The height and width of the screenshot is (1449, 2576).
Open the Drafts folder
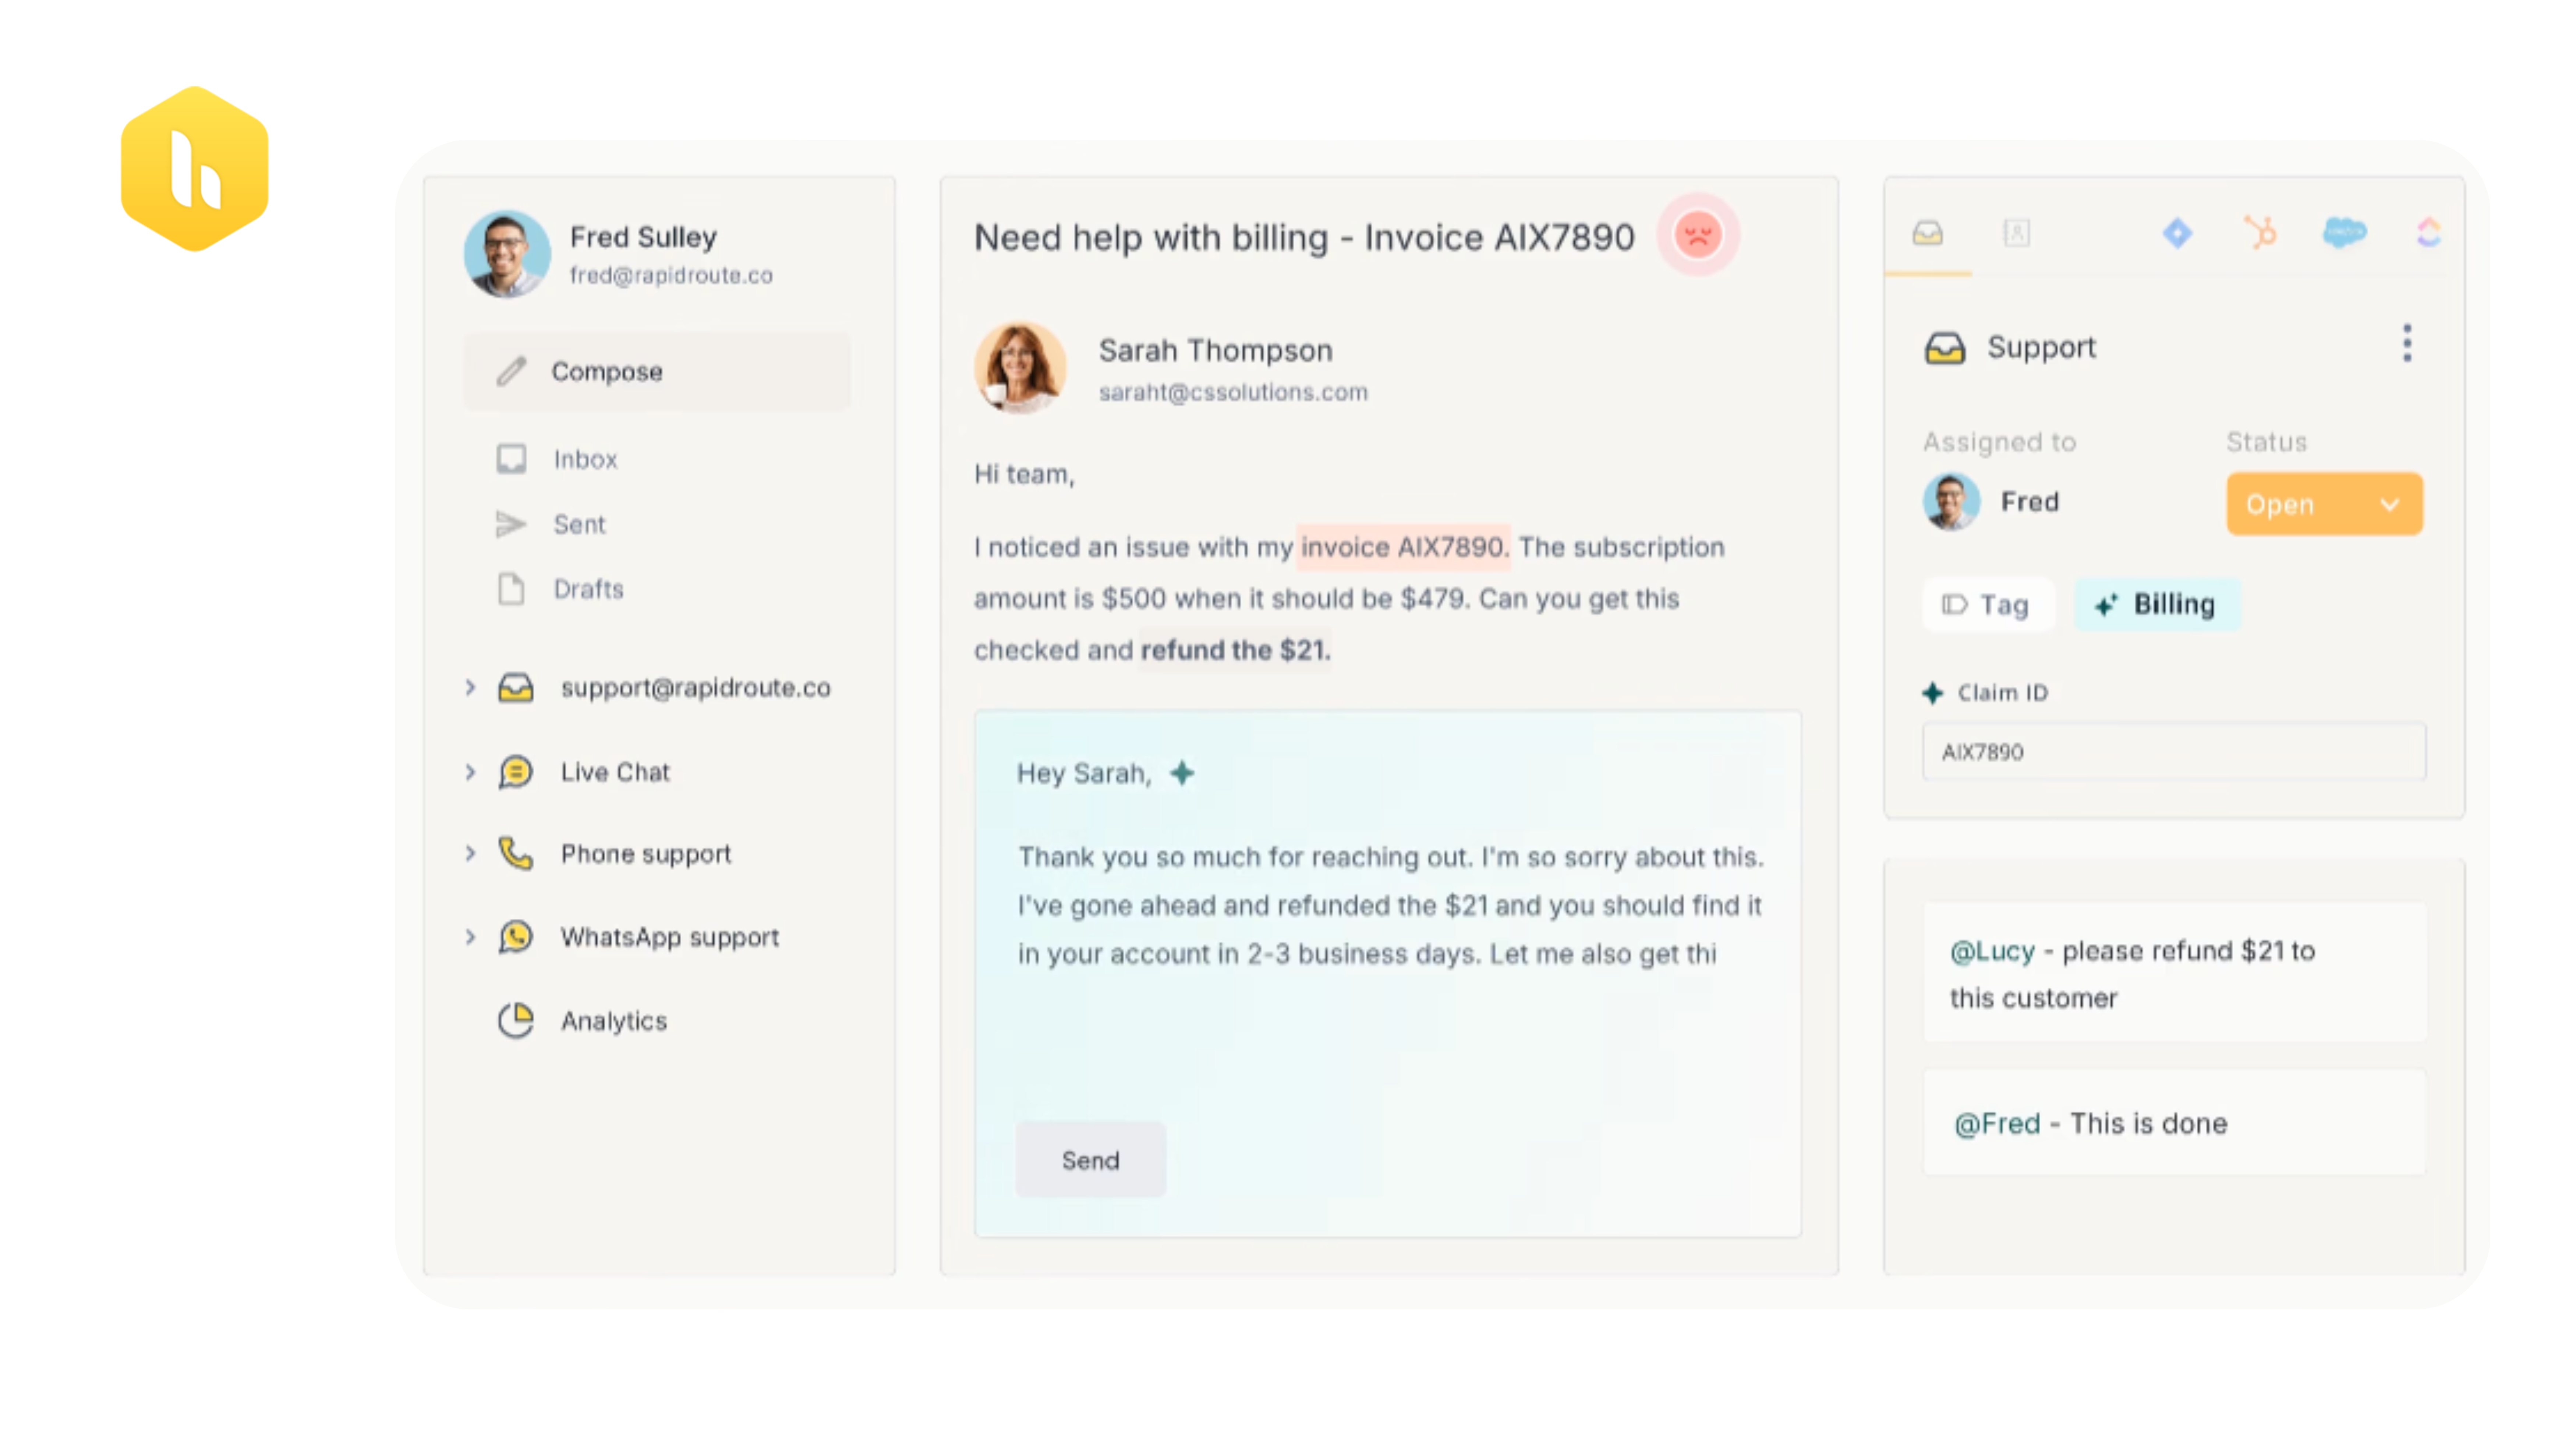(589, 589)
